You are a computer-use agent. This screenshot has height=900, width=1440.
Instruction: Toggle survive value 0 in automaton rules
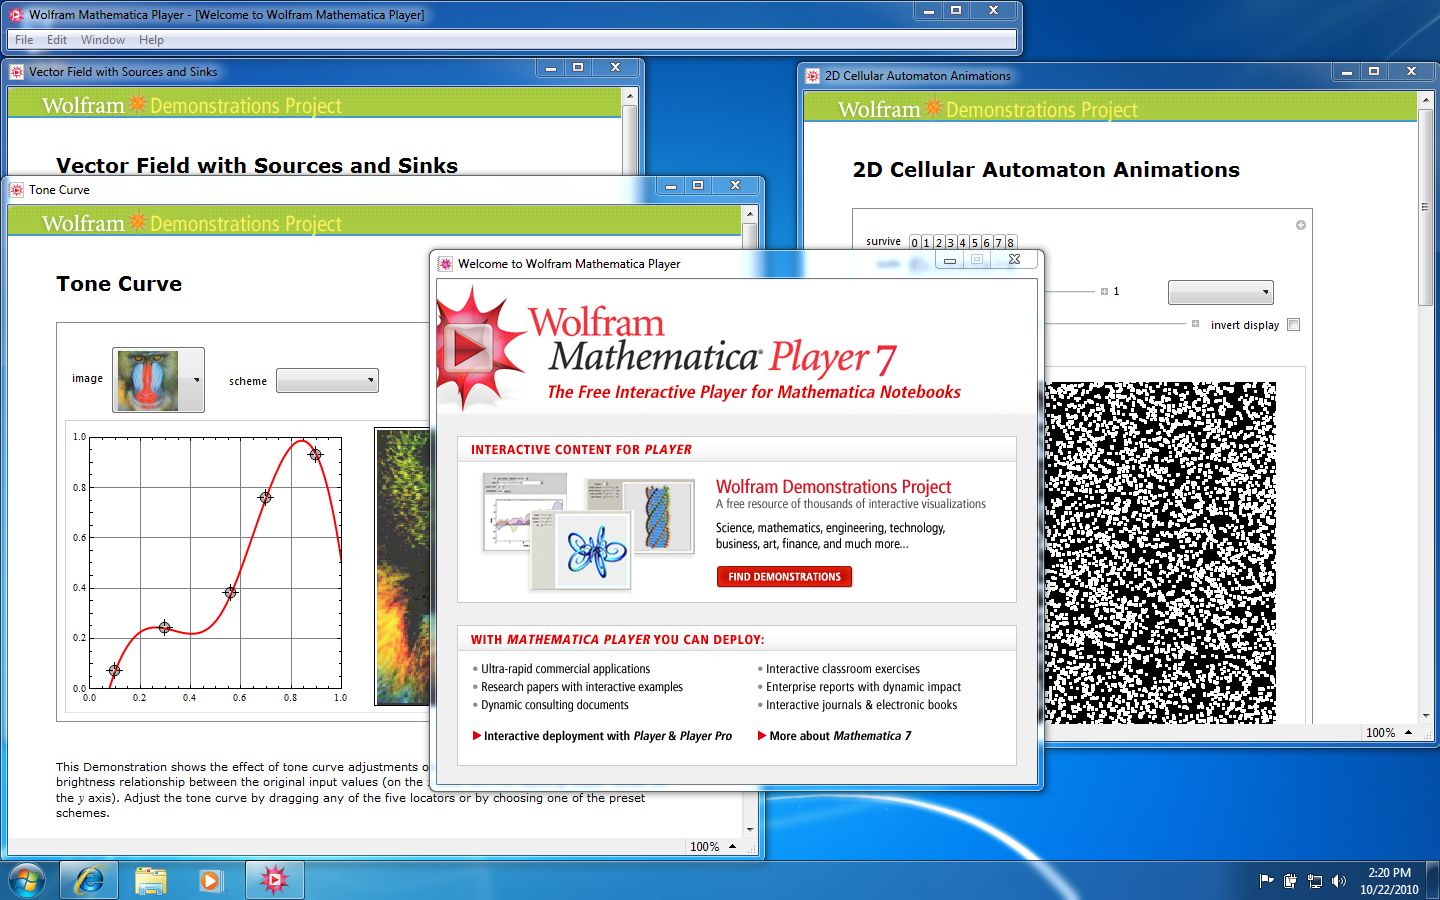tap(913, 242)
